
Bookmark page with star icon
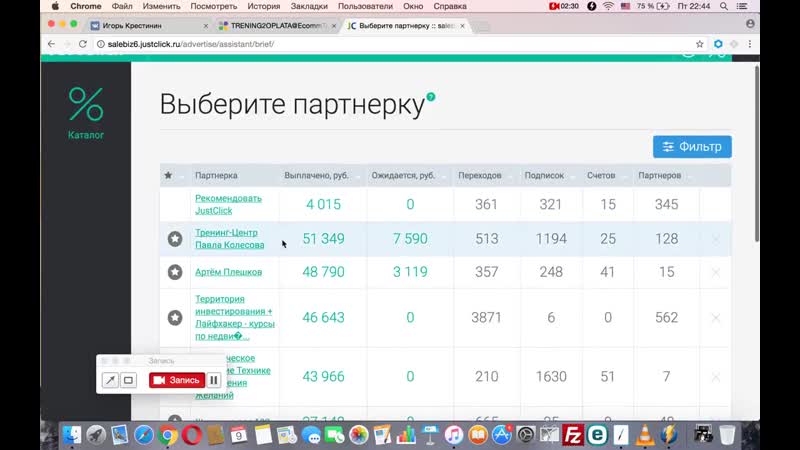699,44
